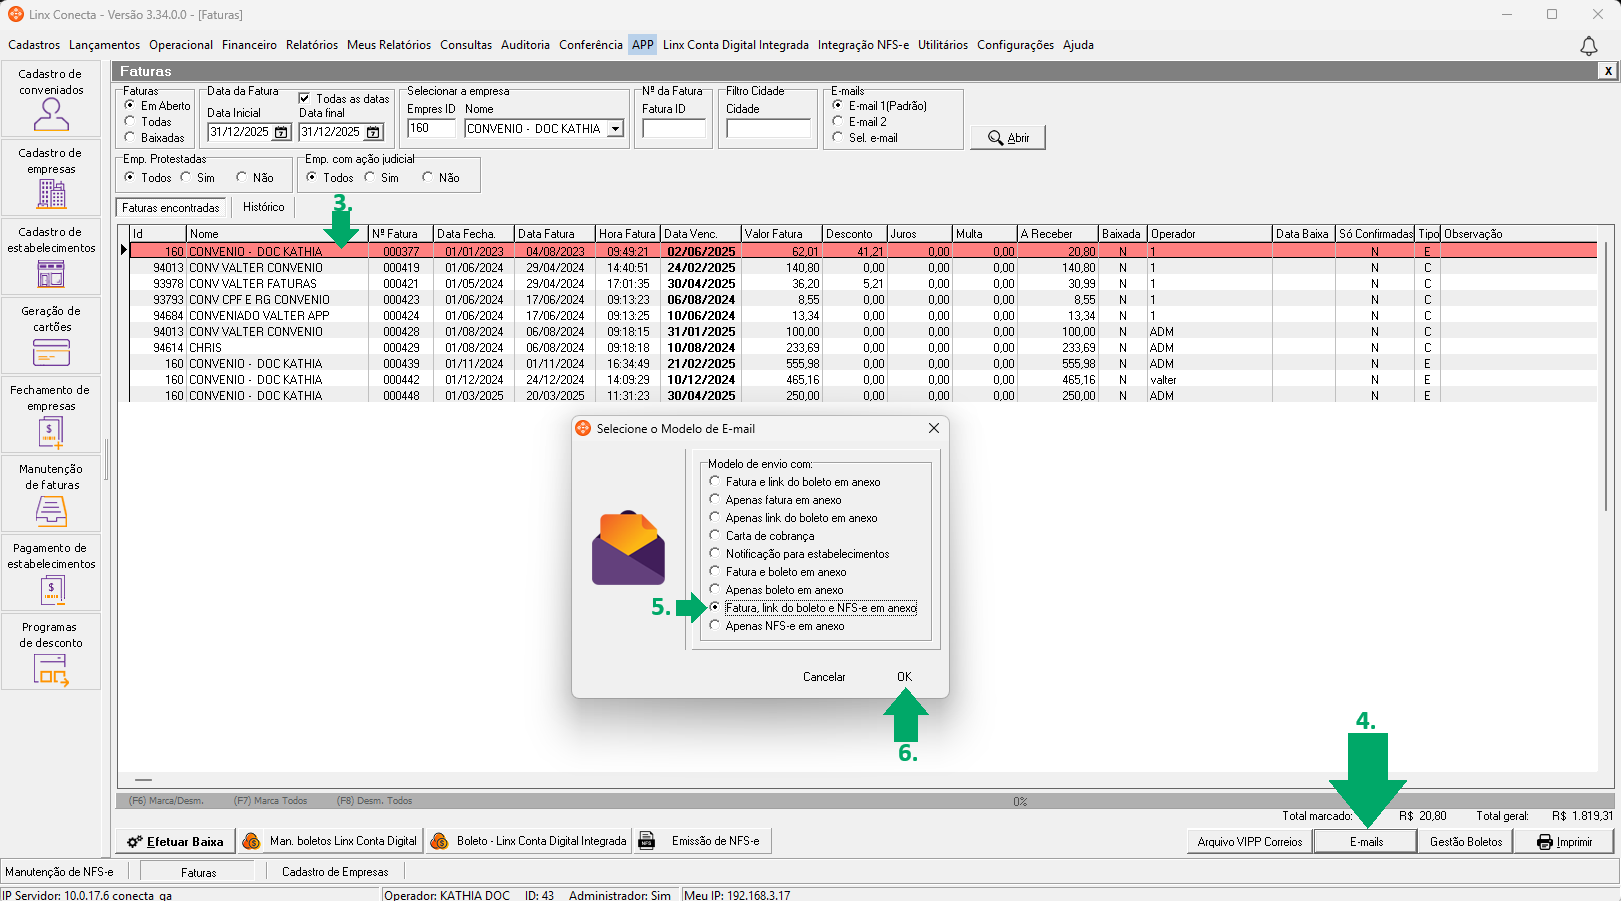
Task: Open Geração de cartões sidebar icon
Action: (51, 352)
